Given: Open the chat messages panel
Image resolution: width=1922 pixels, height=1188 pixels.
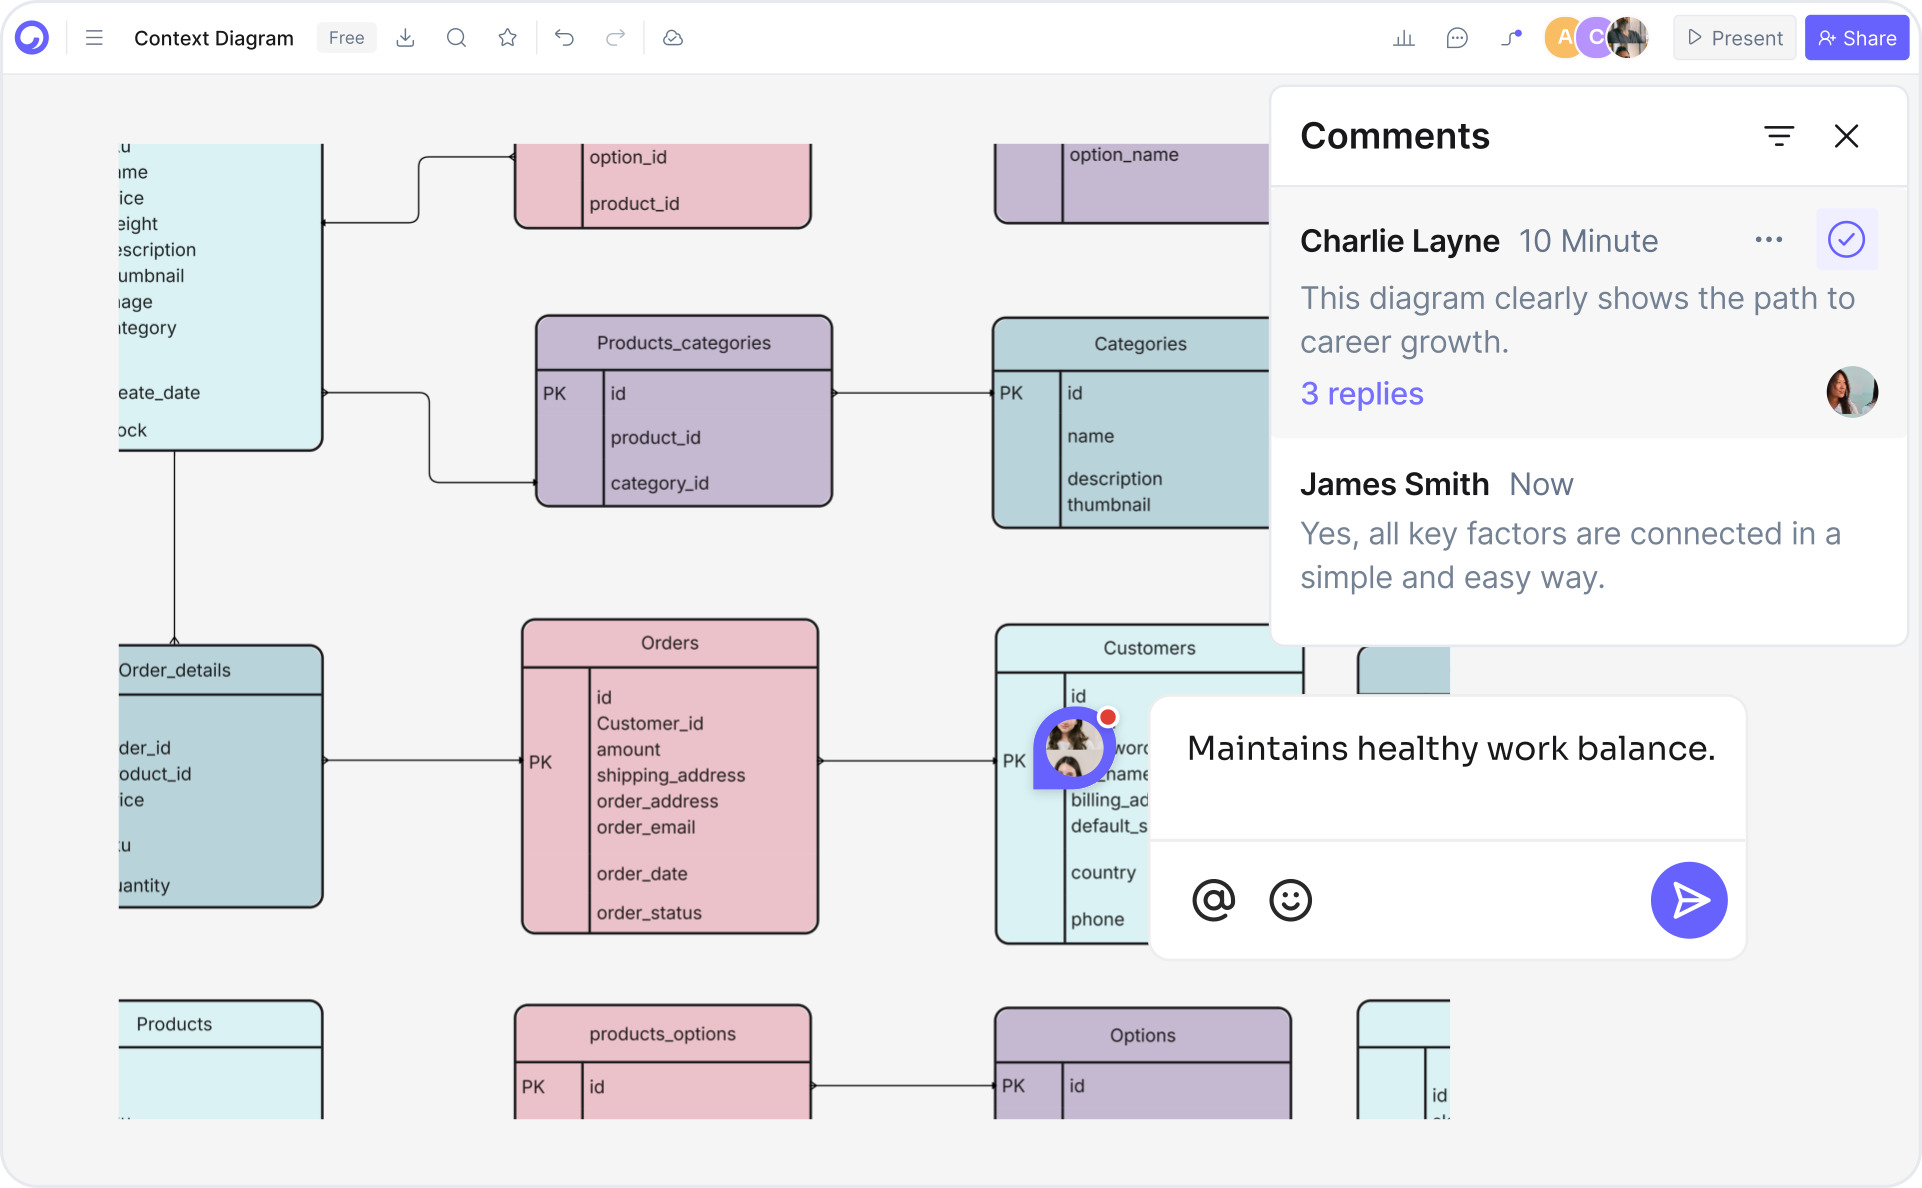Looking at the screenshot, I should tap(1457, 37).
